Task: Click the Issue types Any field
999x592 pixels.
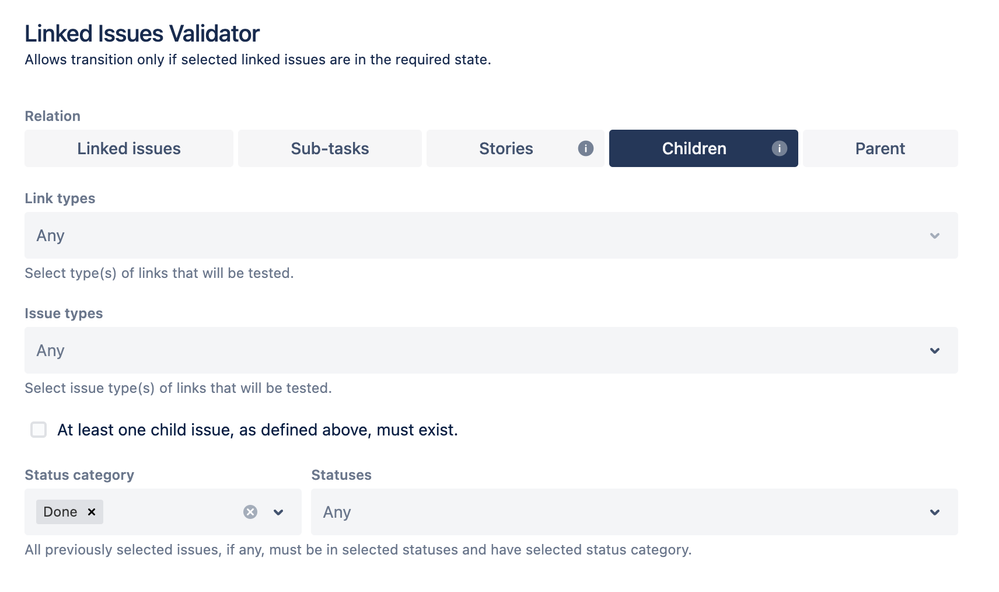Action: [x=491, y=350]
